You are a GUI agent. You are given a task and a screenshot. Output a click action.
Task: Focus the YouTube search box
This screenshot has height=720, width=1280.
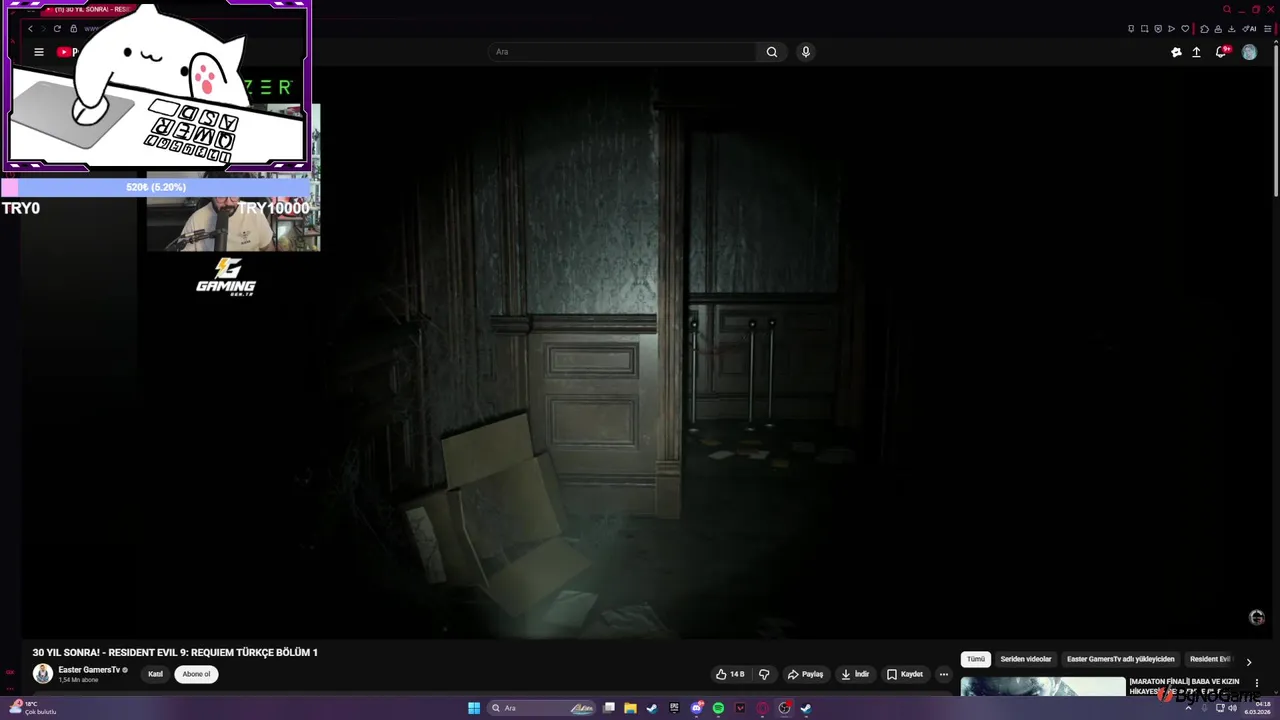(624, 52)
